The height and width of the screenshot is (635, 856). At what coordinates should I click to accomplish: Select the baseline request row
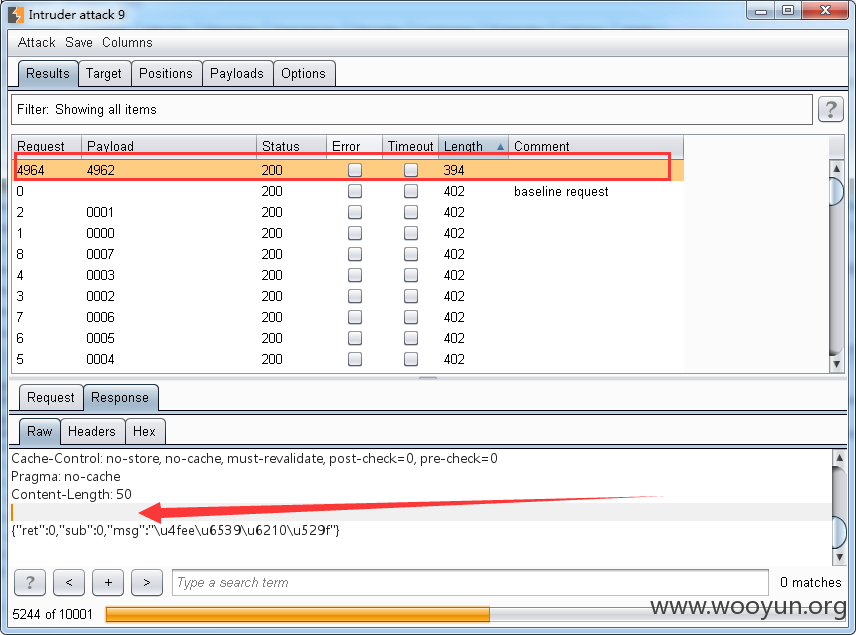click(x=347, y=191)
